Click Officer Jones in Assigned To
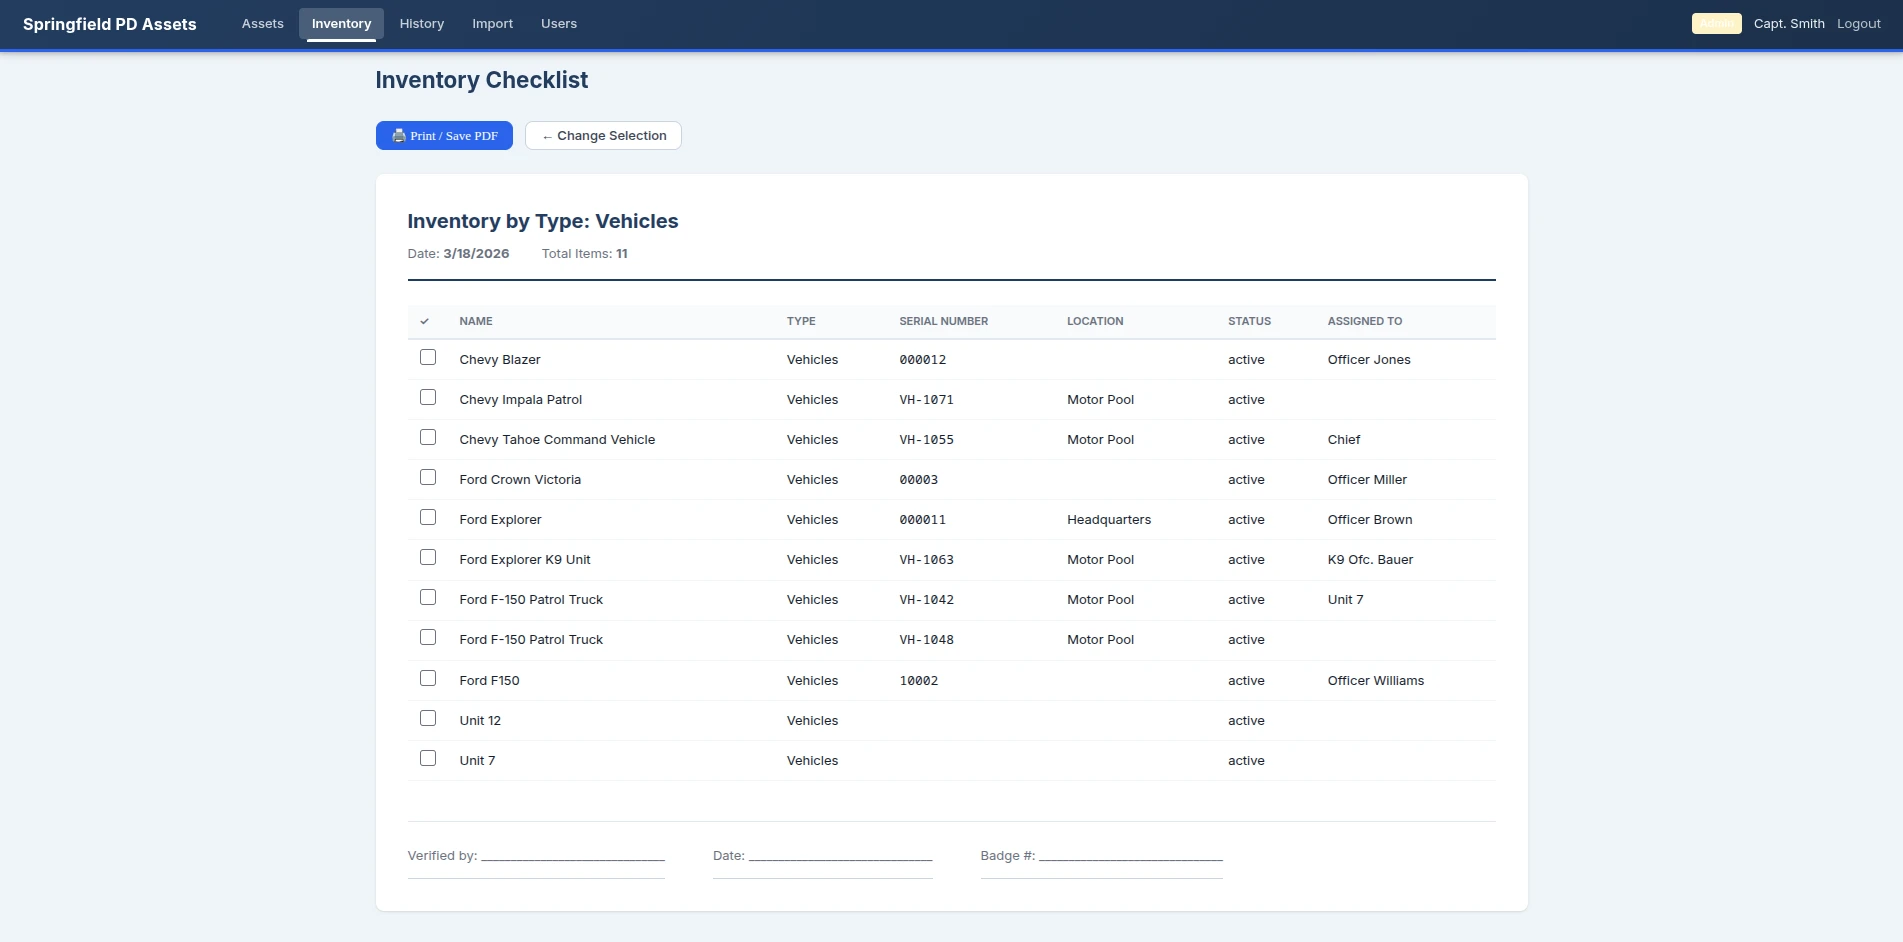Viewport: 1903px width, 942px height. (1369, 360)
